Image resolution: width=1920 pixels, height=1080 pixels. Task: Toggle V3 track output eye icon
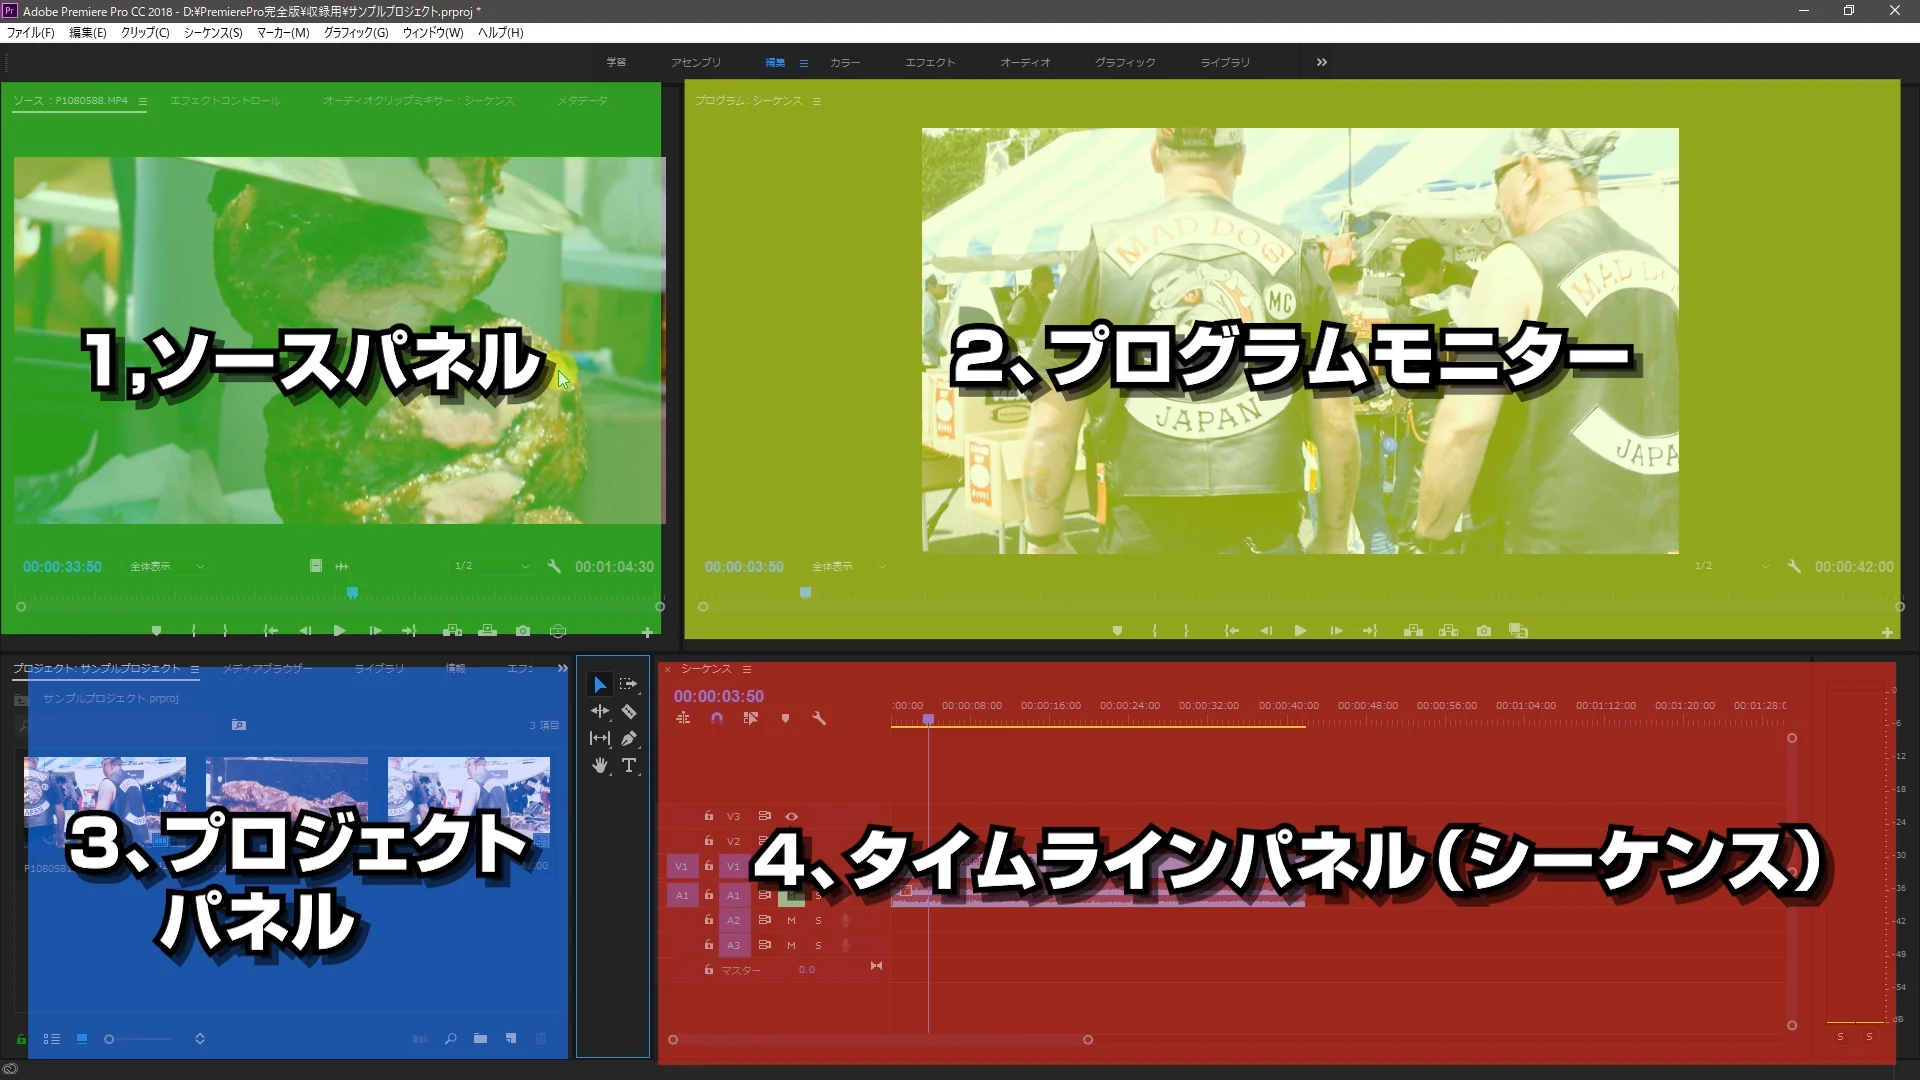[x=791, y=816]
